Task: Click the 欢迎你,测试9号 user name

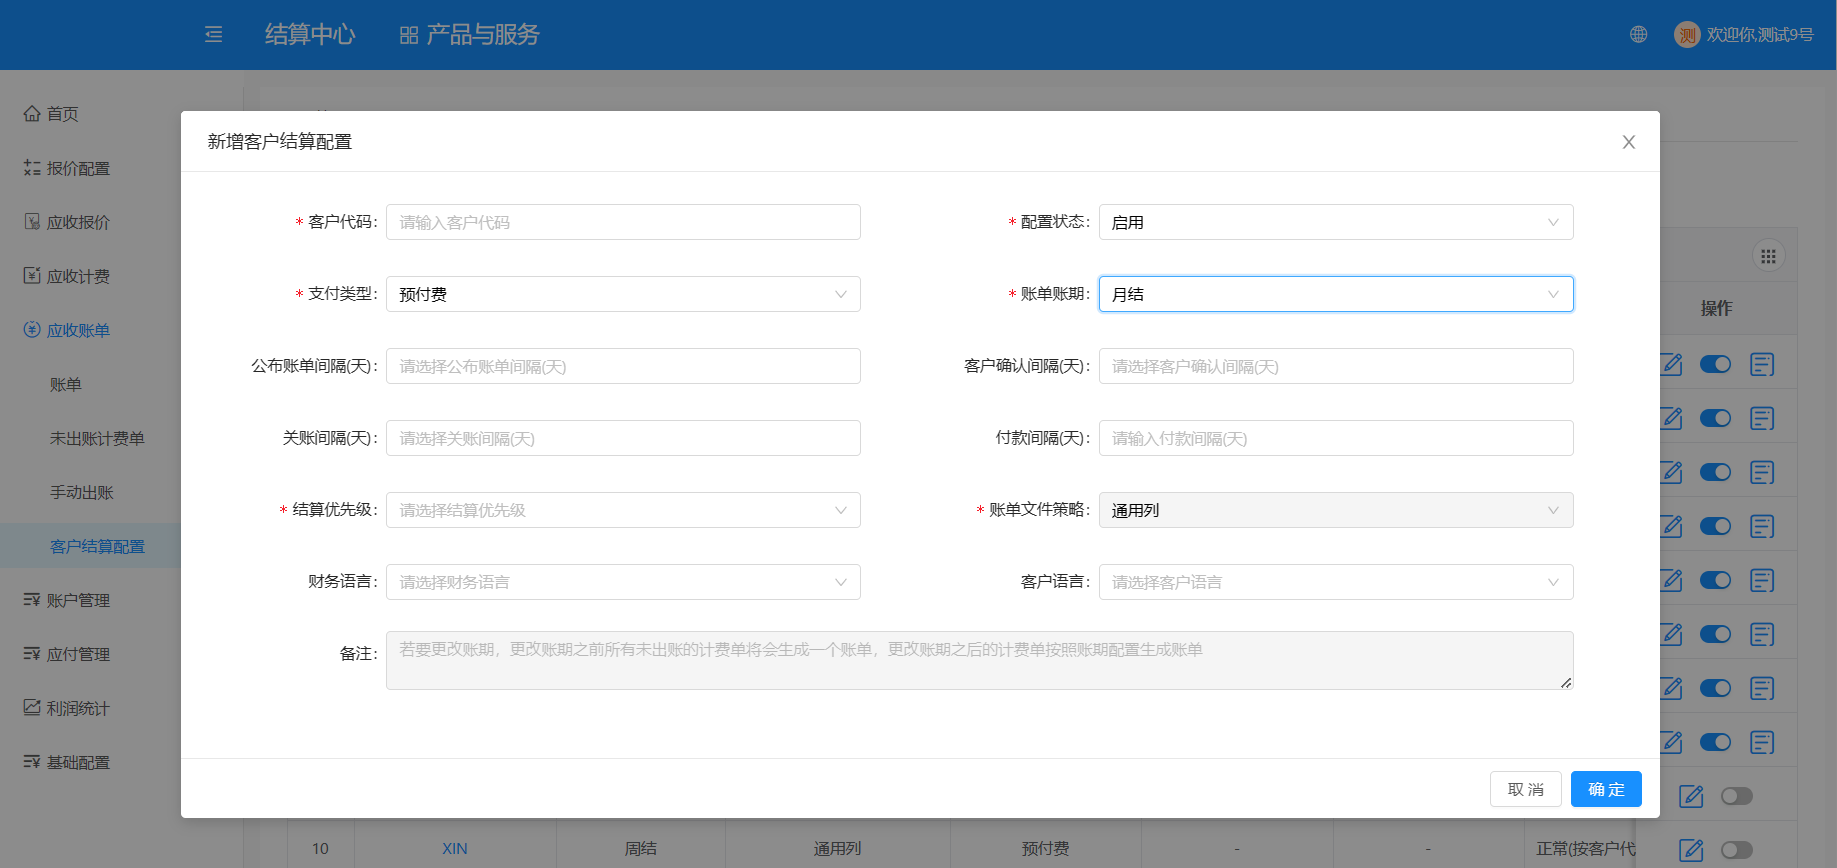Action: click(x=1760, y=35)
